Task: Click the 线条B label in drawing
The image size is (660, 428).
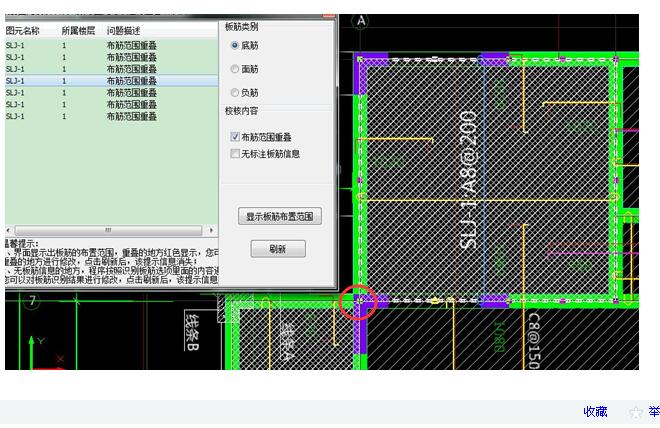Action: coord(192,331)
